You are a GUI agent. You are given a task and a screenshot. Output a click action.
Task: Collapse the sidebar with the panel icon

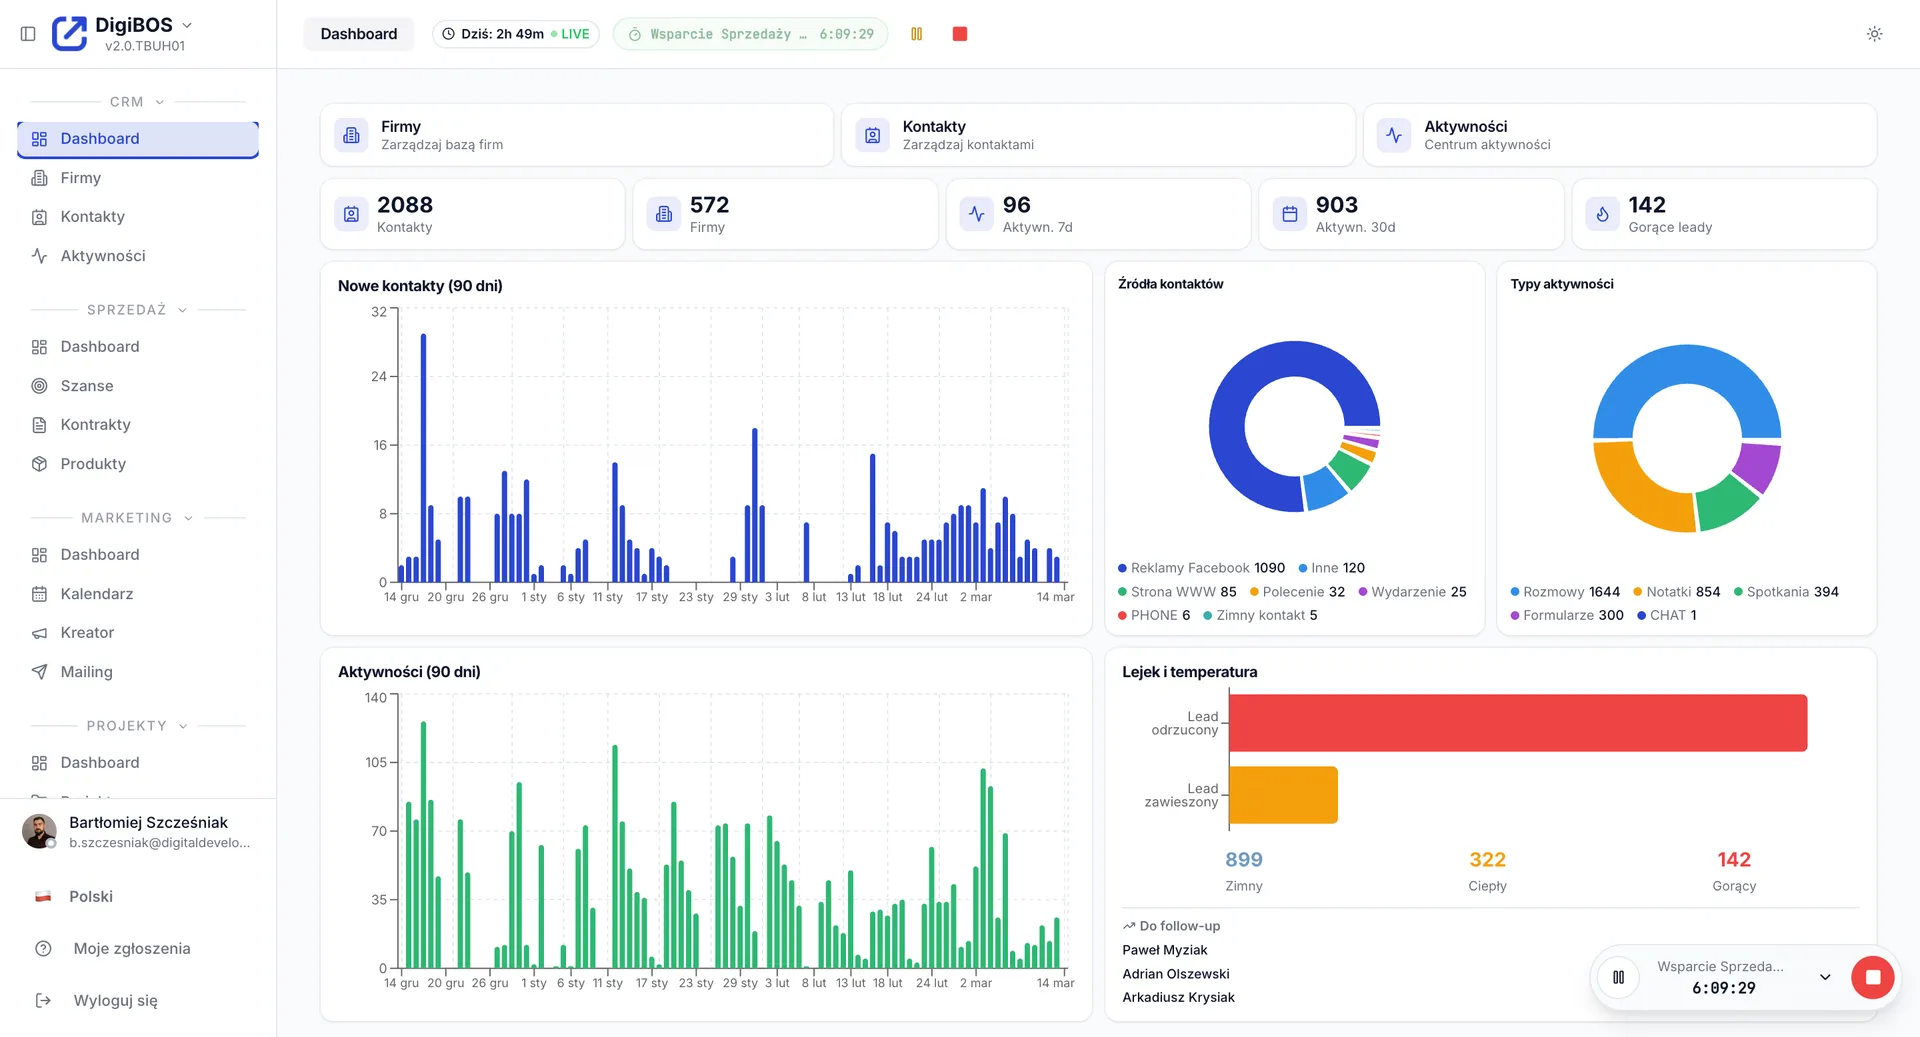(28, 34)
